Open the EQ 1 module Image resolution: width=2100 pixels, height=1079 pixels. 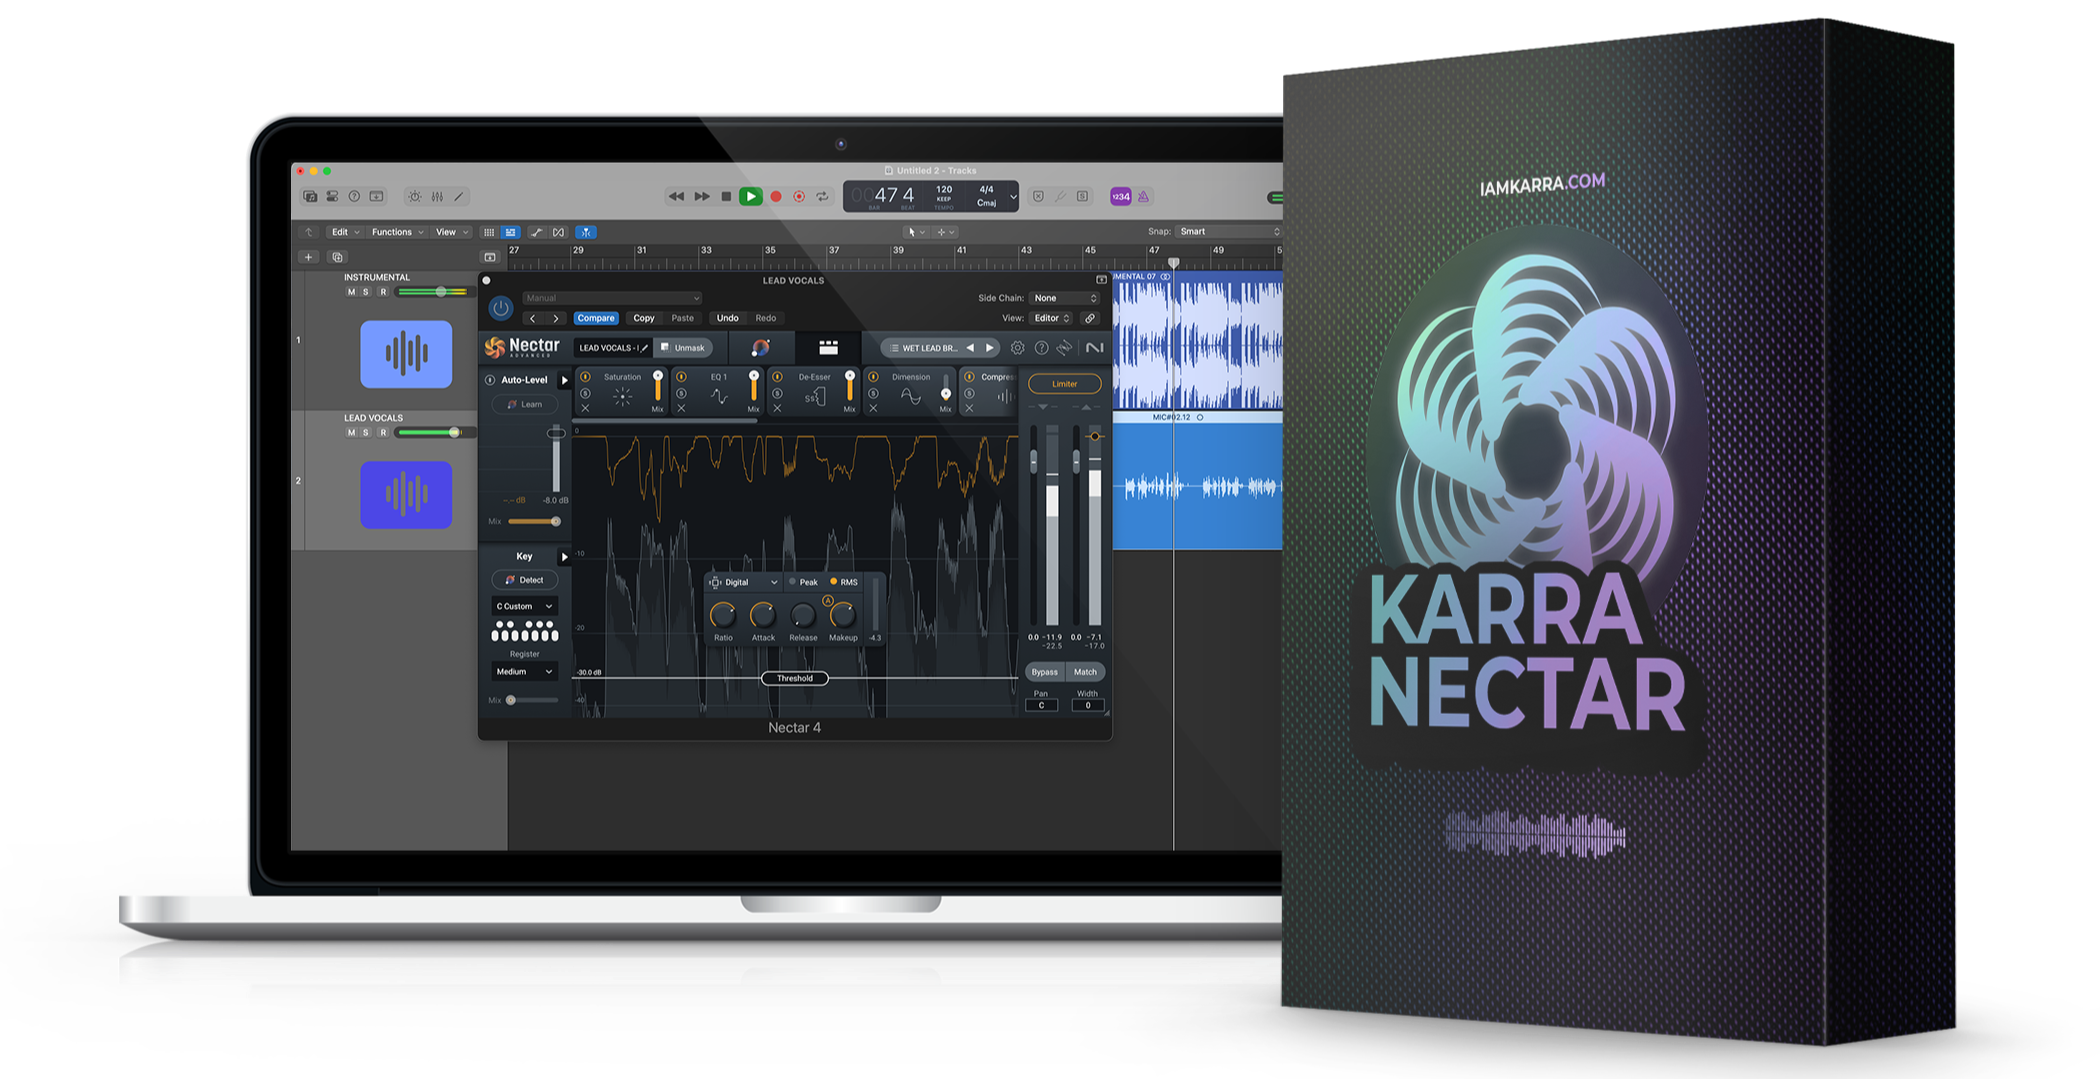point(718,397)
